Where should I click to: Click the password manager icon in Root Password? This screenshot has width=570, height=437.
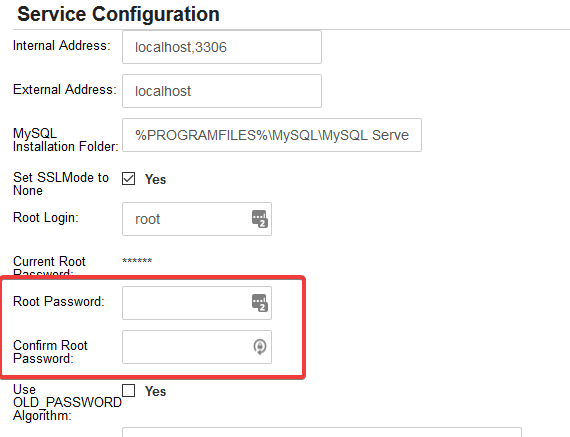click(x=260, y=303)
